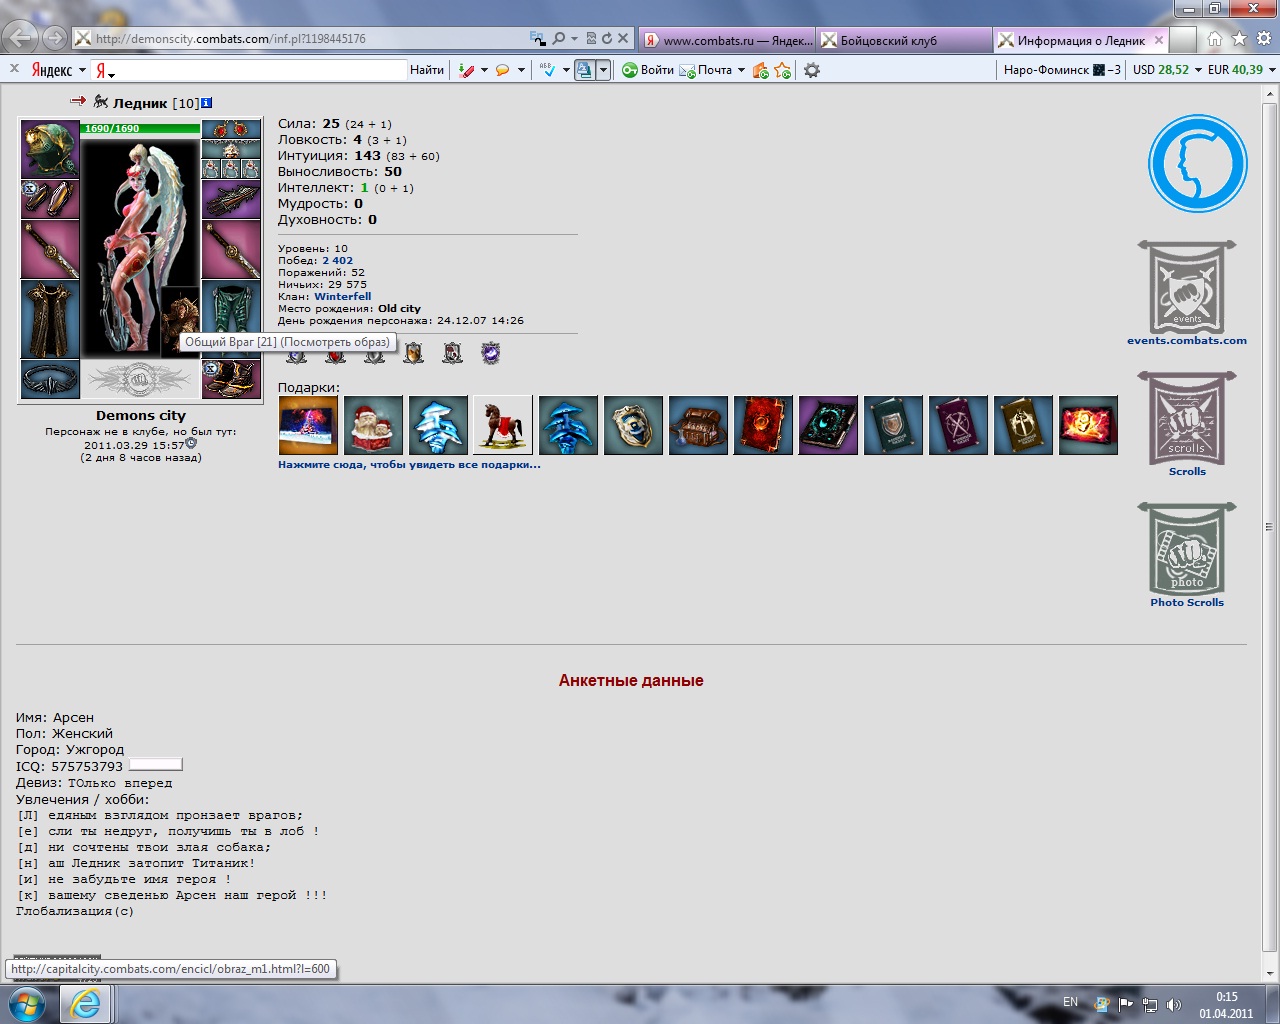This screenshot has height=1024, width=1280.
Task: Expand the spellcheck tool dropdown arrow
Action: (x=566, y=70)
